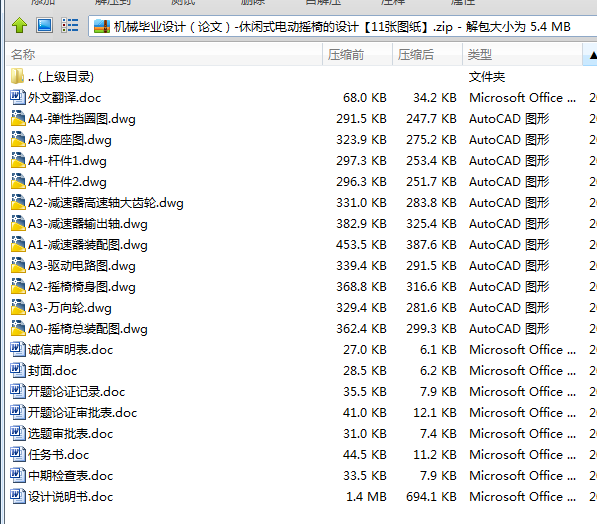Click the Word icon of 外文翻译.doc
The height and width of the screenshot is (524, 597).
click(18, 97)
